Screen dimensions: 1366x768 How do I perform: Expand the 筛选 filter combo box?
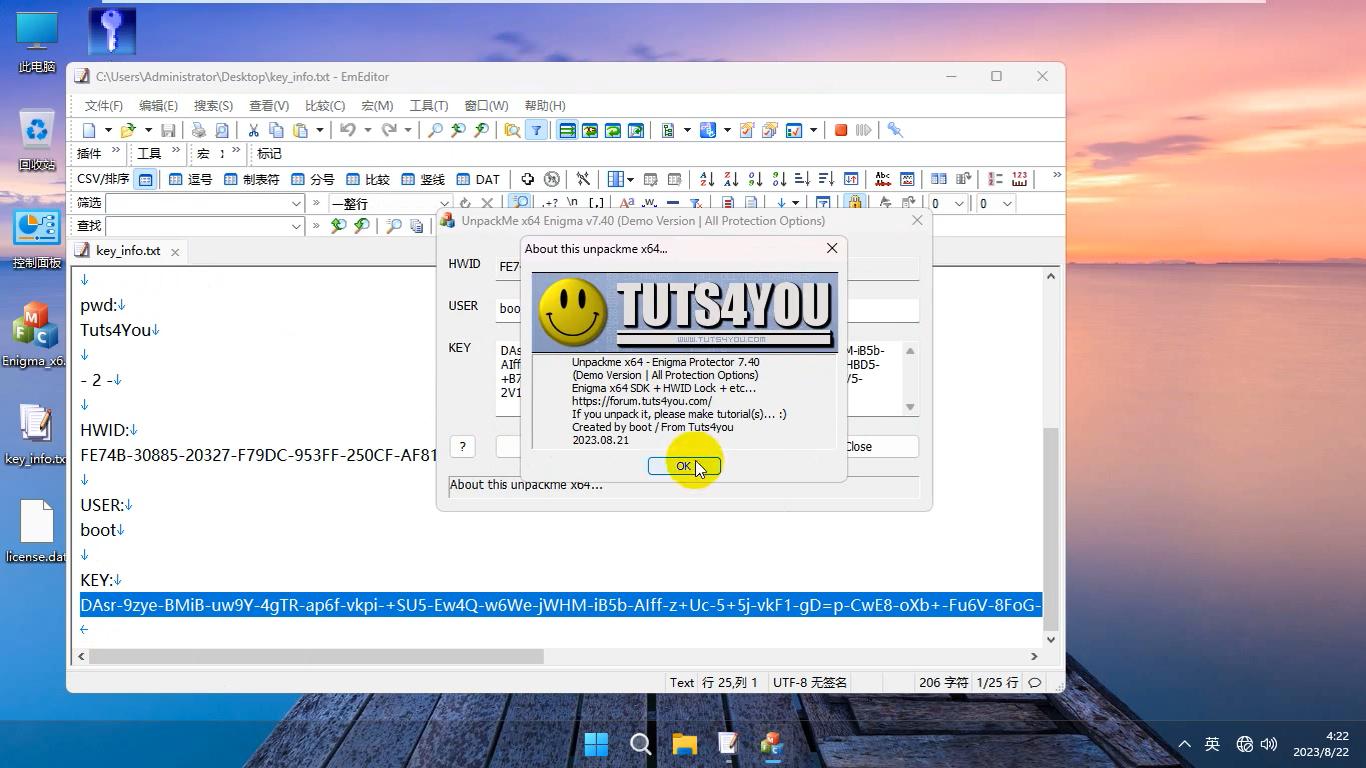[296, 203]
